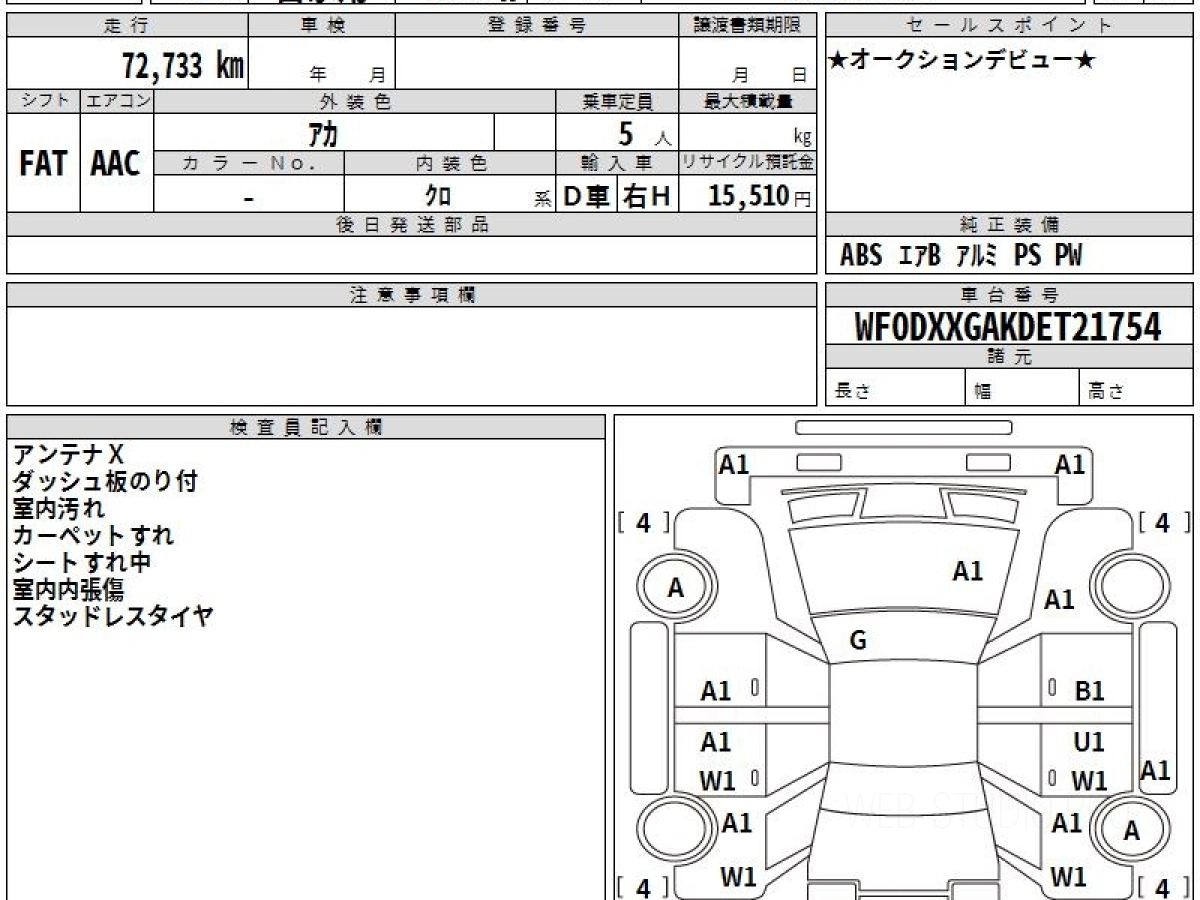Image resolution: width=1200 pixels, height=900 pixels.
Task: Select the AAC air conditioner value
Action: pos(116,163)
